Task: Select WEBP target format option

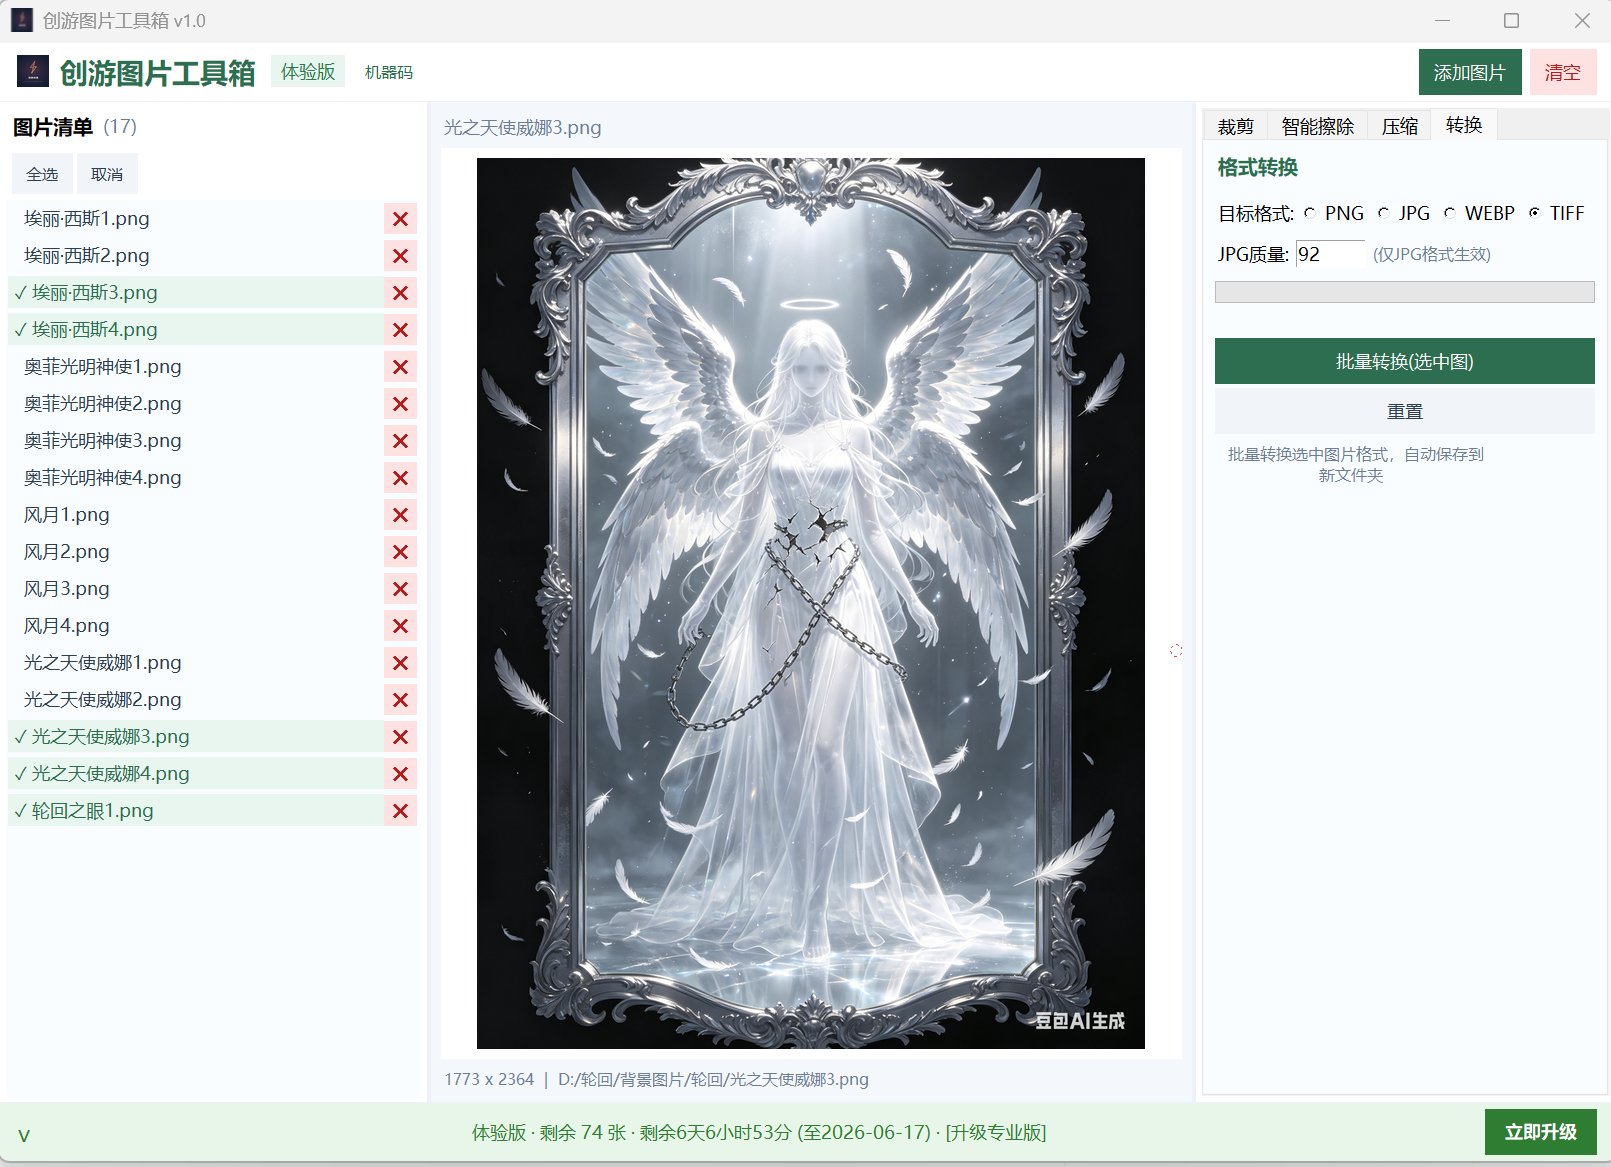Action: (x=1449, y=213)
